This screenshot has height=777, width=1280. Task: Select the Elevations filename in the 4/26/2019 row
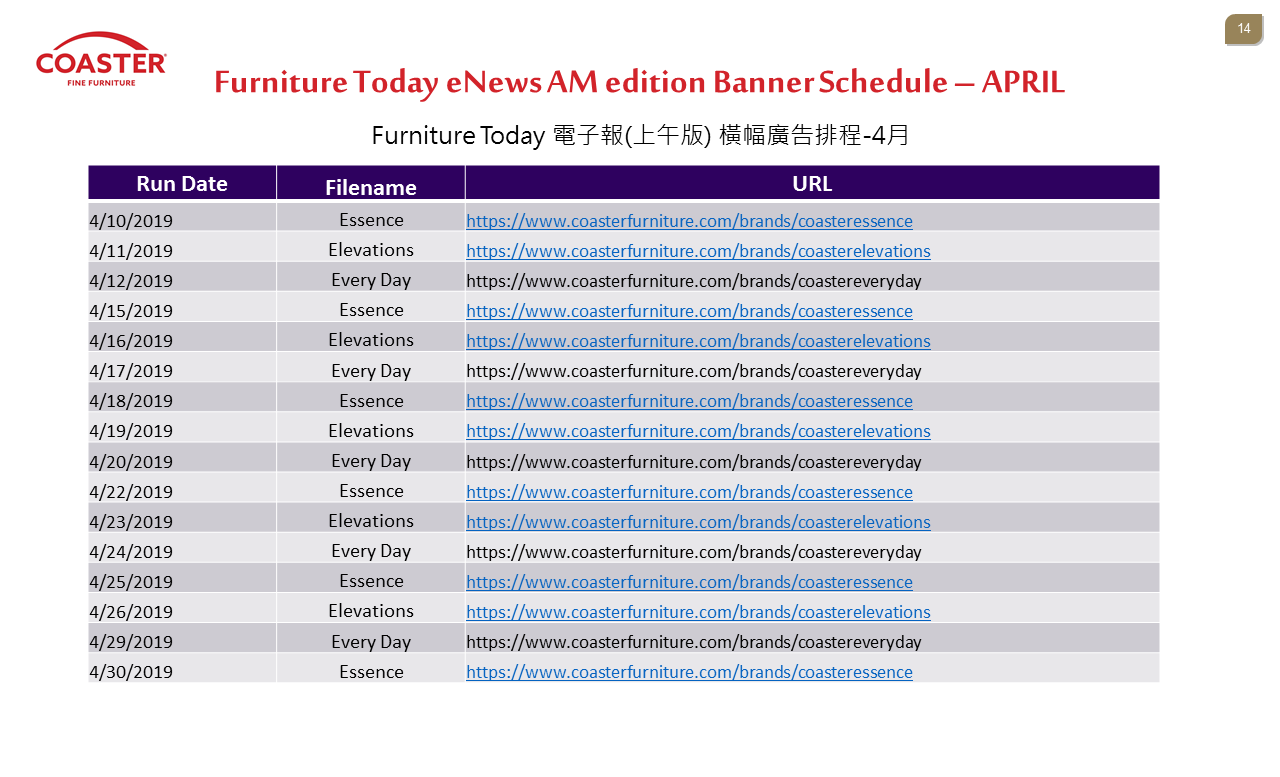click(371, 611)
